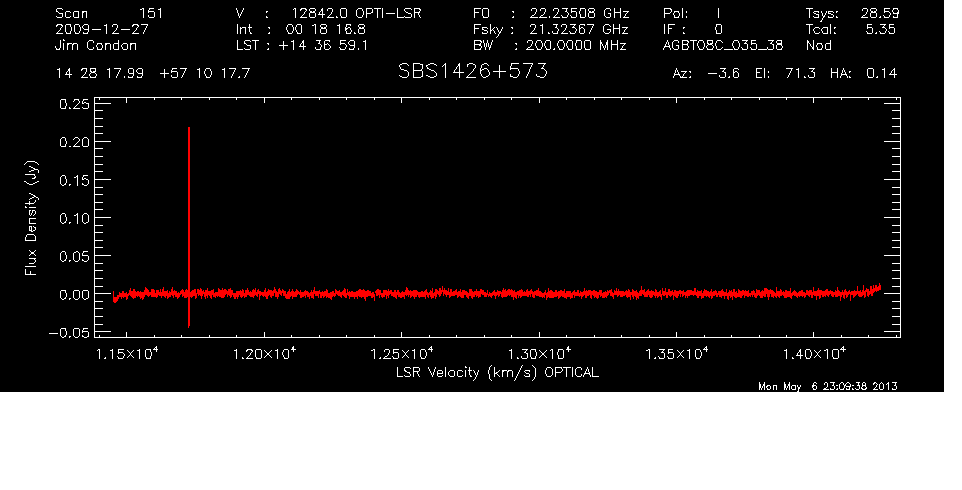Click the 1.40×10⁴ x-axis tick label
The width and height of the screenshot is (962, 490).
(x=814, y=354)
